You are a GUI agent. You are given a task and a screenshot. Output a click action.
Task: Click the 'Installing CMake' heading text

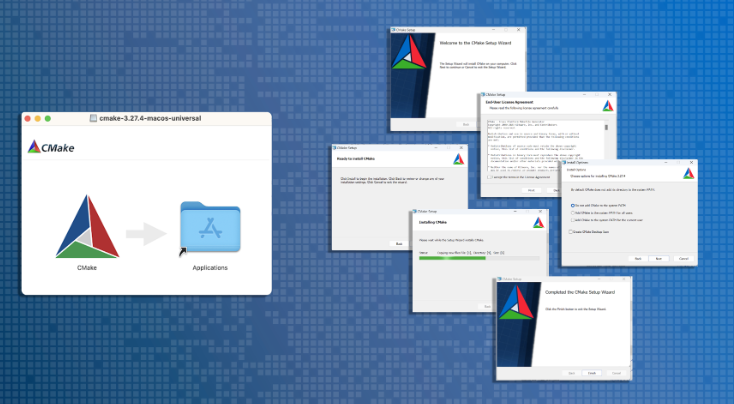[433, 222]
